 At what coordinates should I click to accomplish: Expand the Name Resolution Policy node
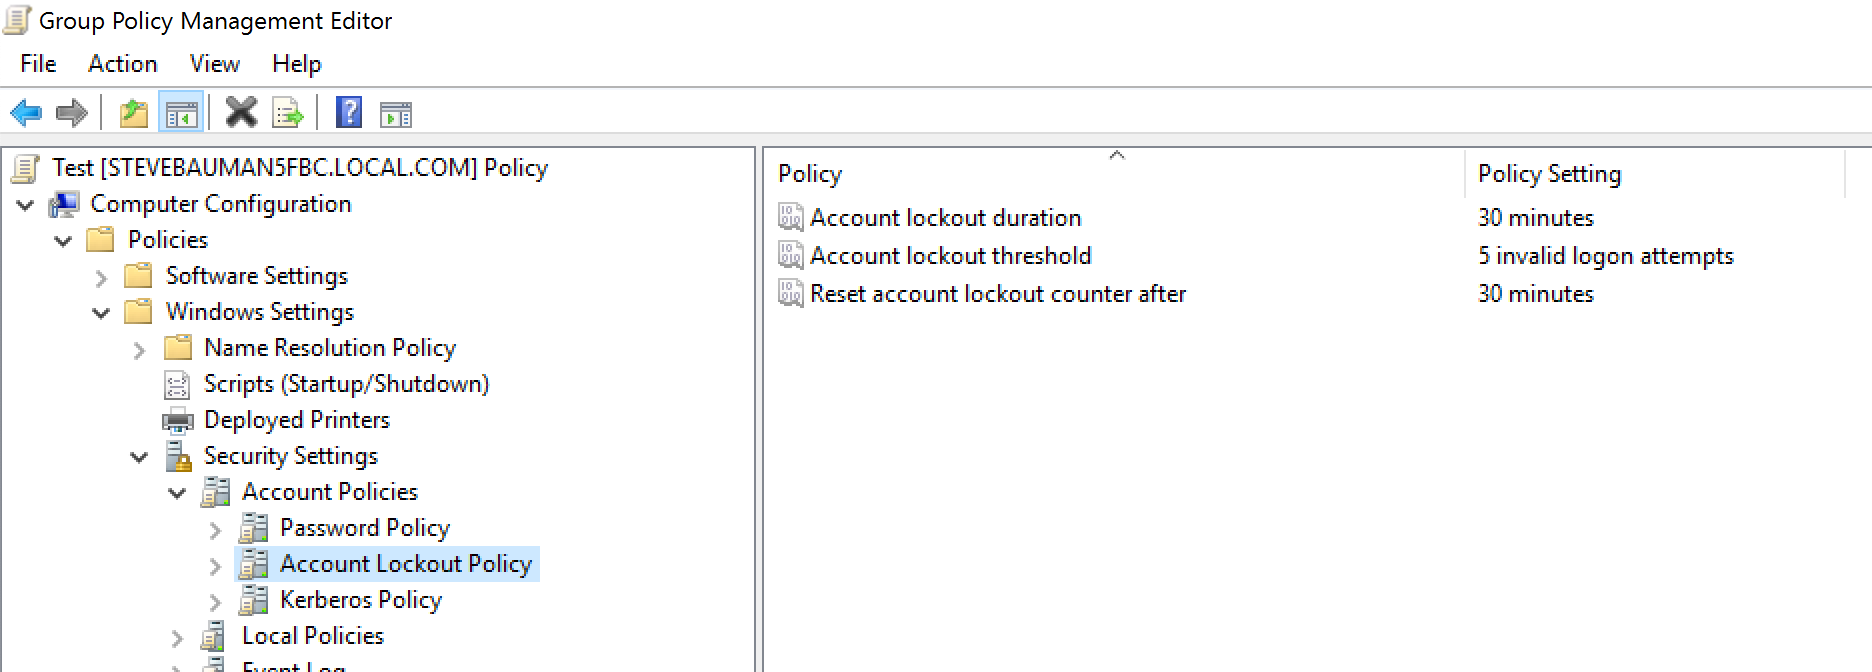coord(139,348)
